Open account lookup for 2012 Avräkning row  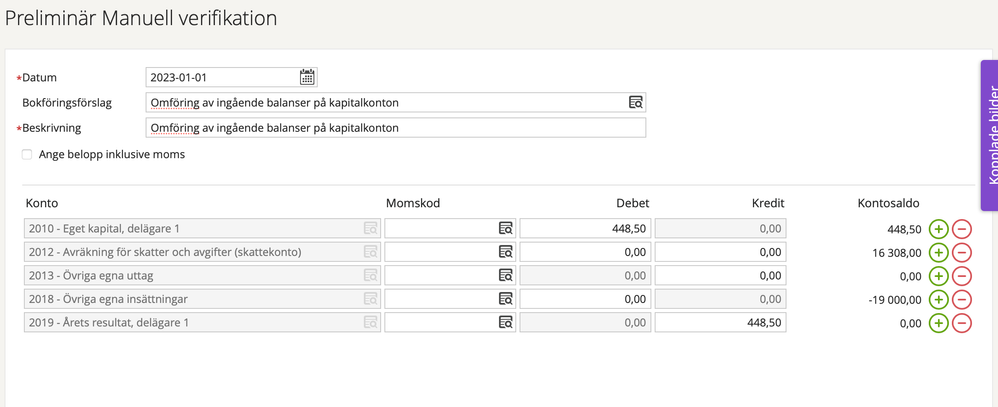pos(370,252)
